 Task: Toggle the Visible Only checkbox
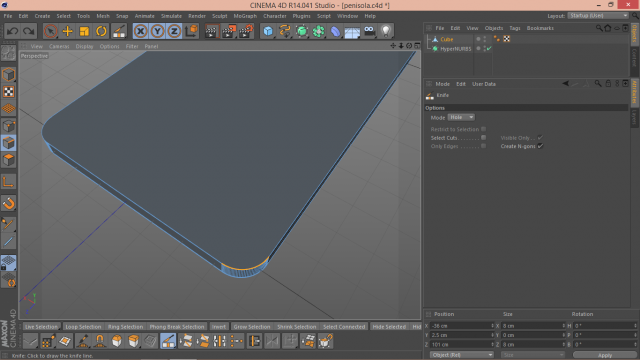(x=540, y=138)
